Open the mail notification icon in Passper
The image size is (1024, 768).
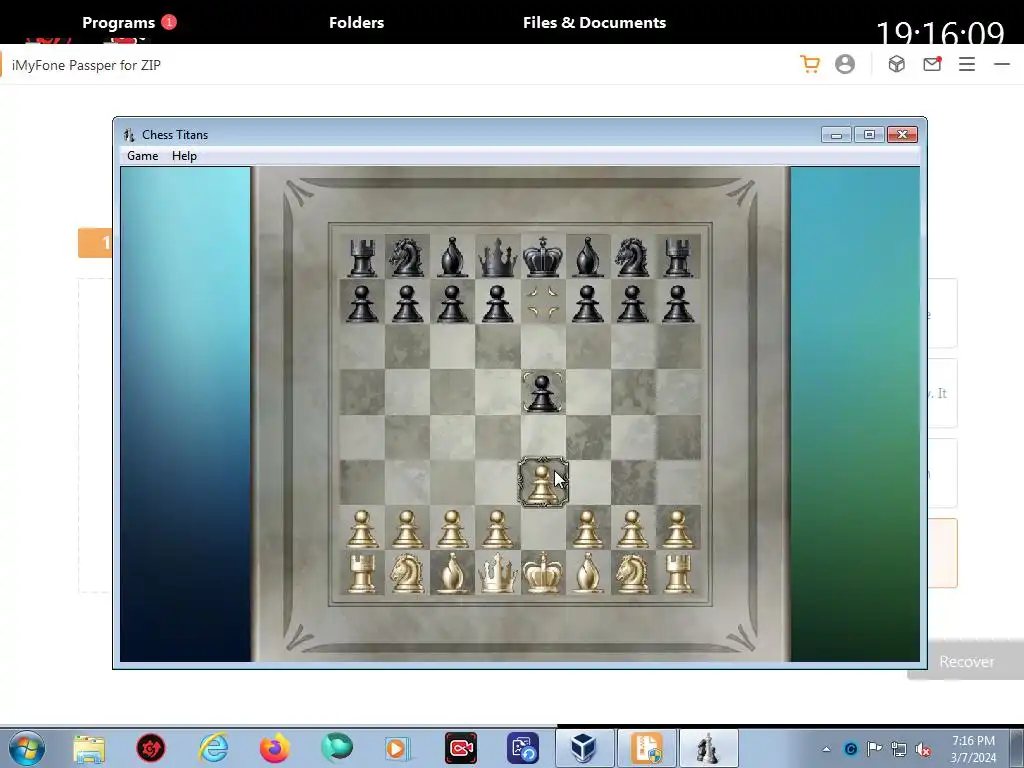(932, 64)
